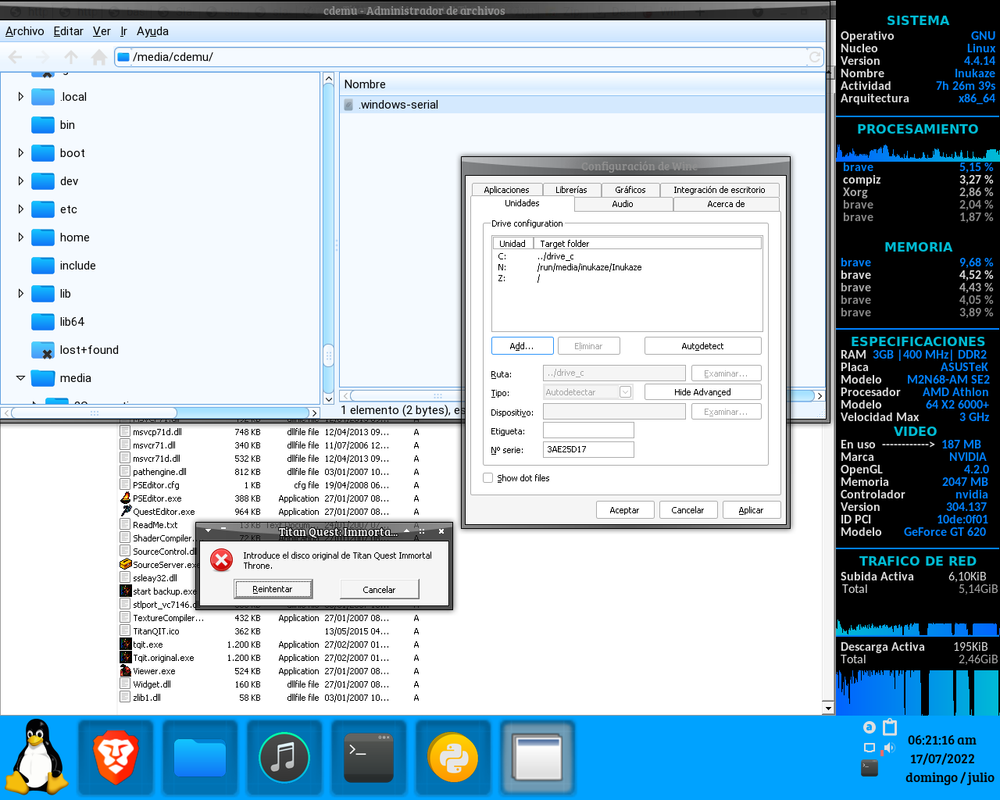1000x800 pixels.
Task: Click Hide Advanced button
Action: coord(703,392)
